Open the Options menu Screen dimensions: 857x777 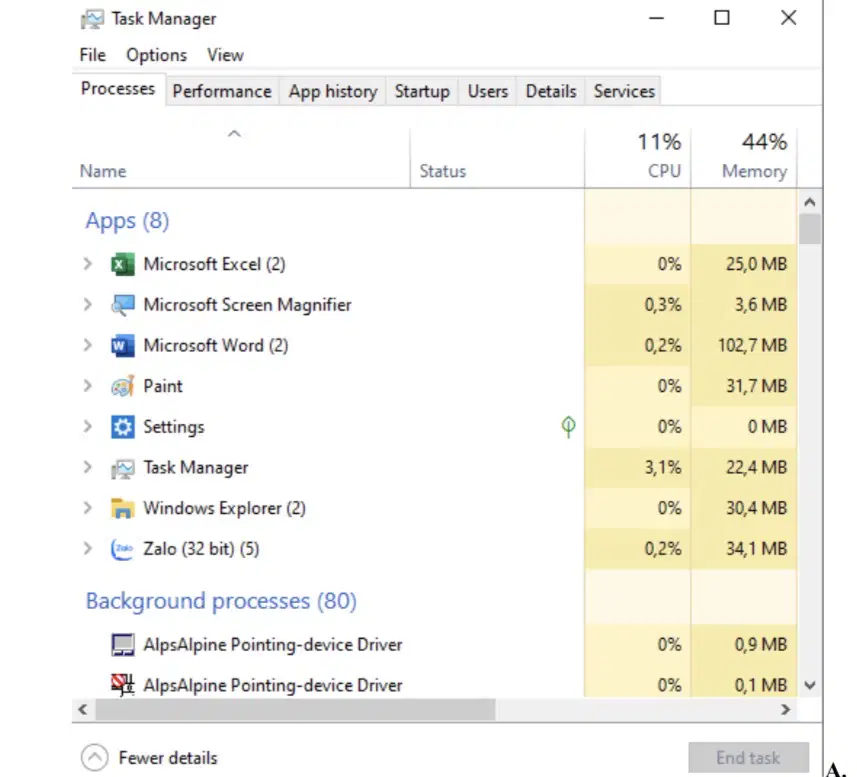point(156,55)
